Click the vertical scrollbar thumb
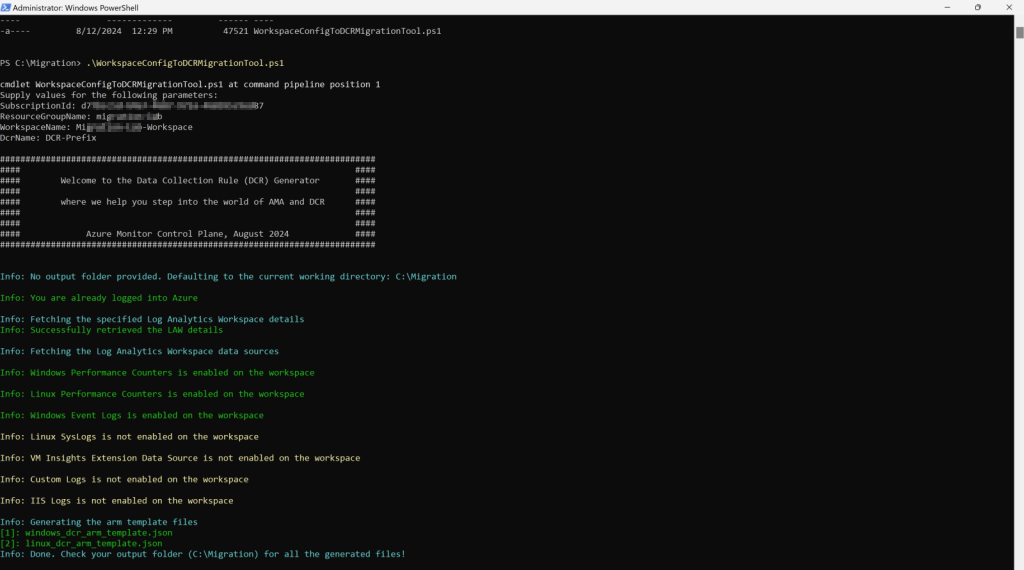Screen dimensions: 1024x570 (x=1019, y=33)
